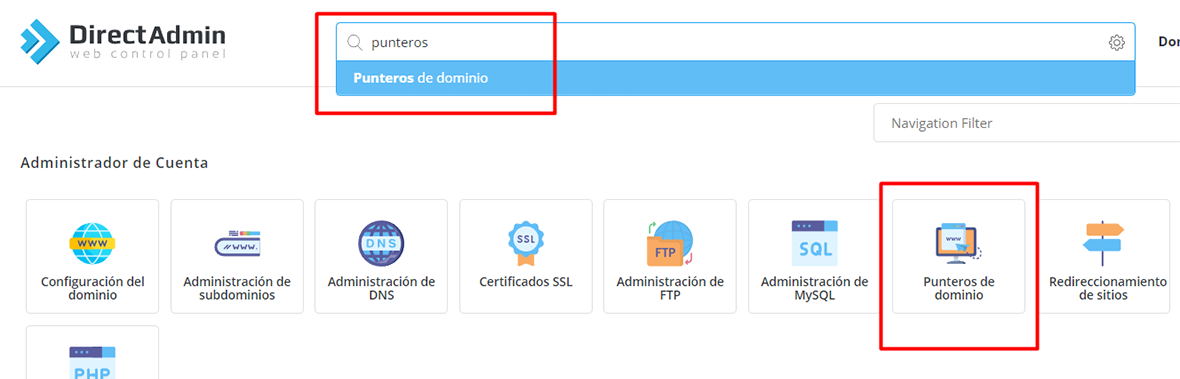Click the DirectAdmin logo
This screenshot has height=379, width=1180.
(123, 40)
